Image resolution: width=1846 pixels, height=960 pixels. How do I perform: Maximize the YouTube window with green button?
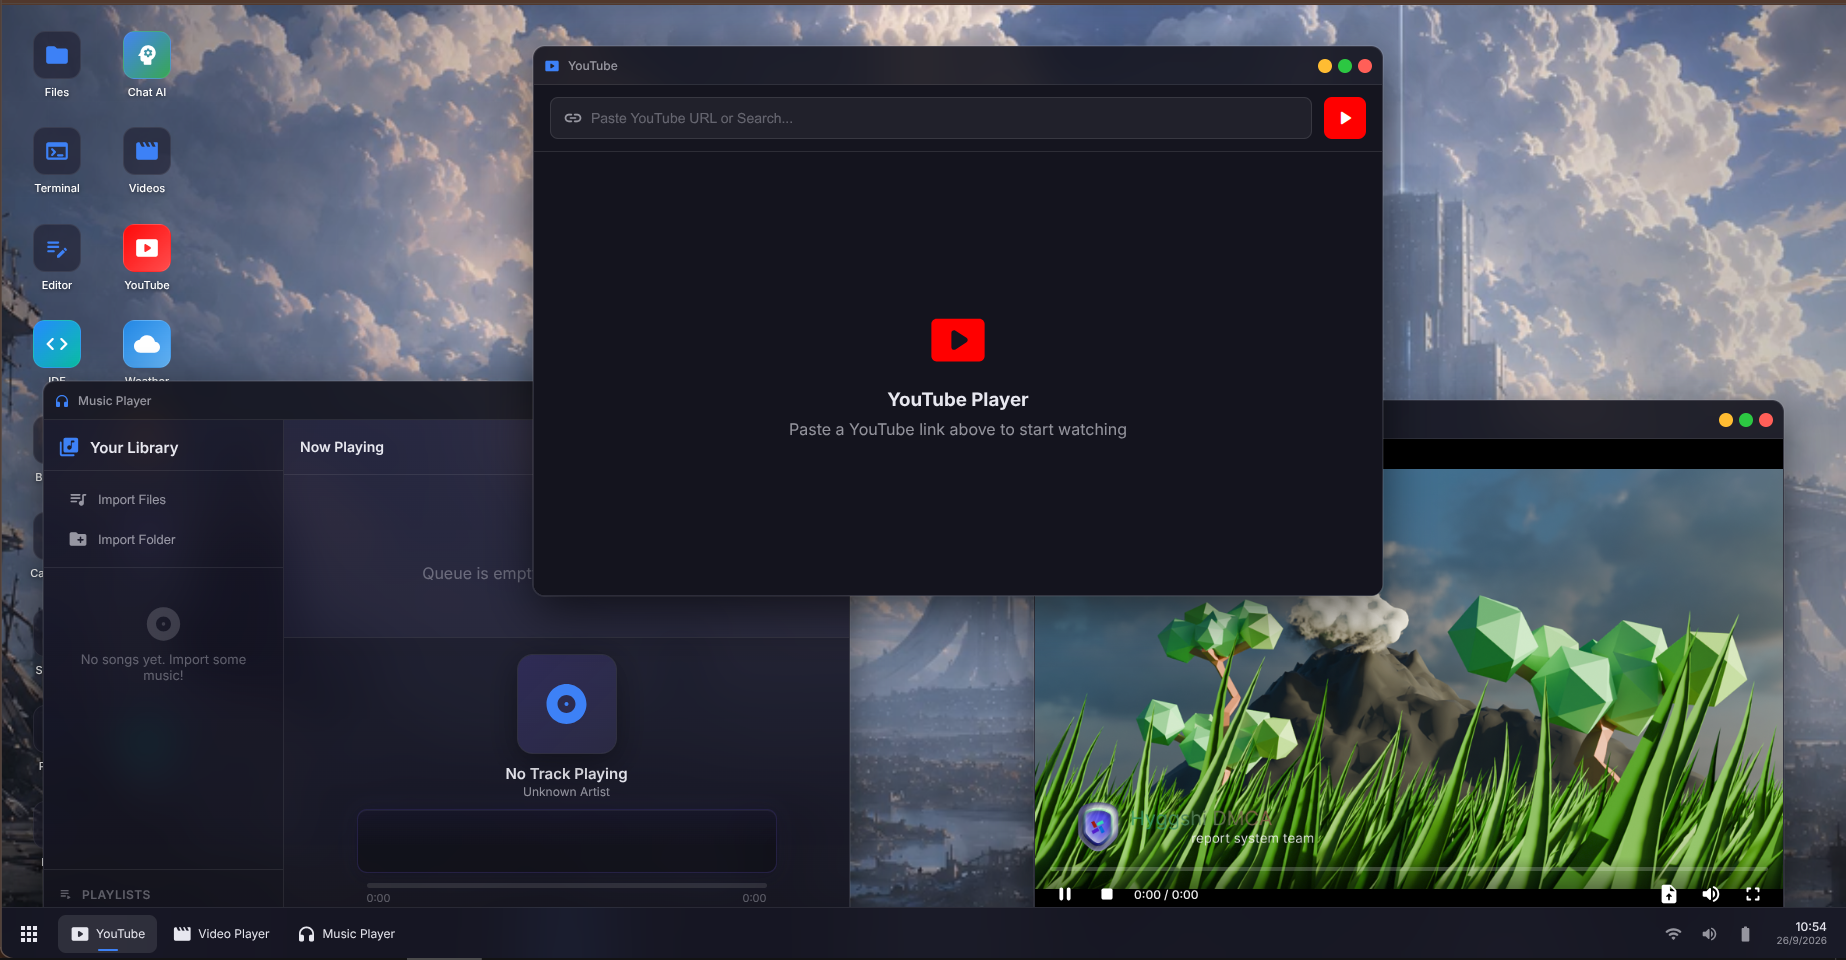1345,66
